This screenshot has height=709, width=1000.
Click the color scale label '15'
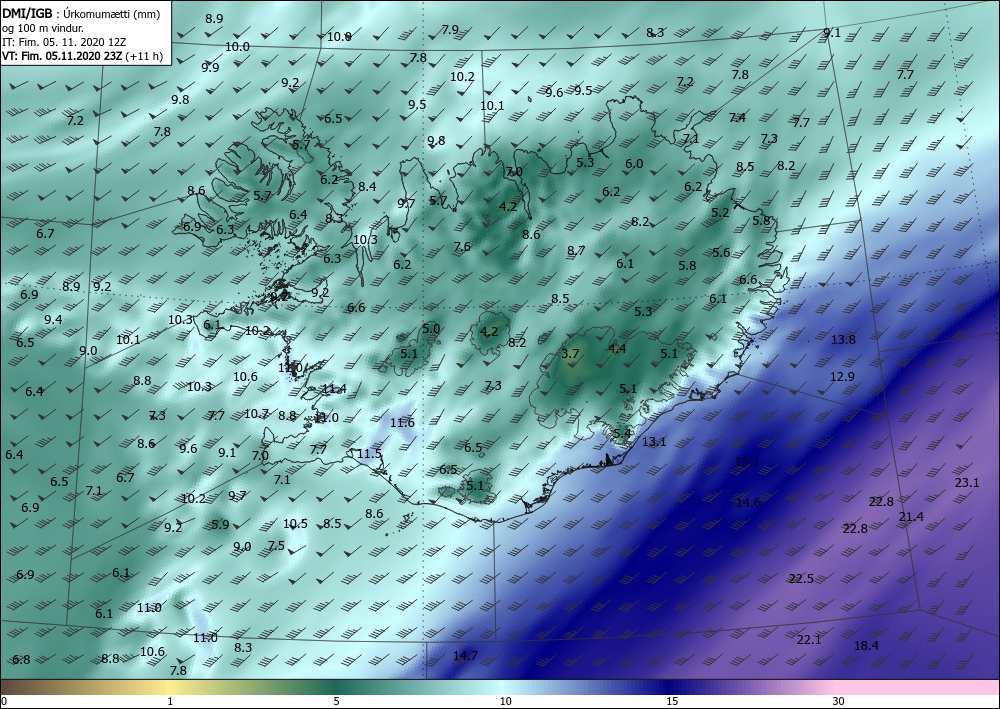(x=672, y=702)
